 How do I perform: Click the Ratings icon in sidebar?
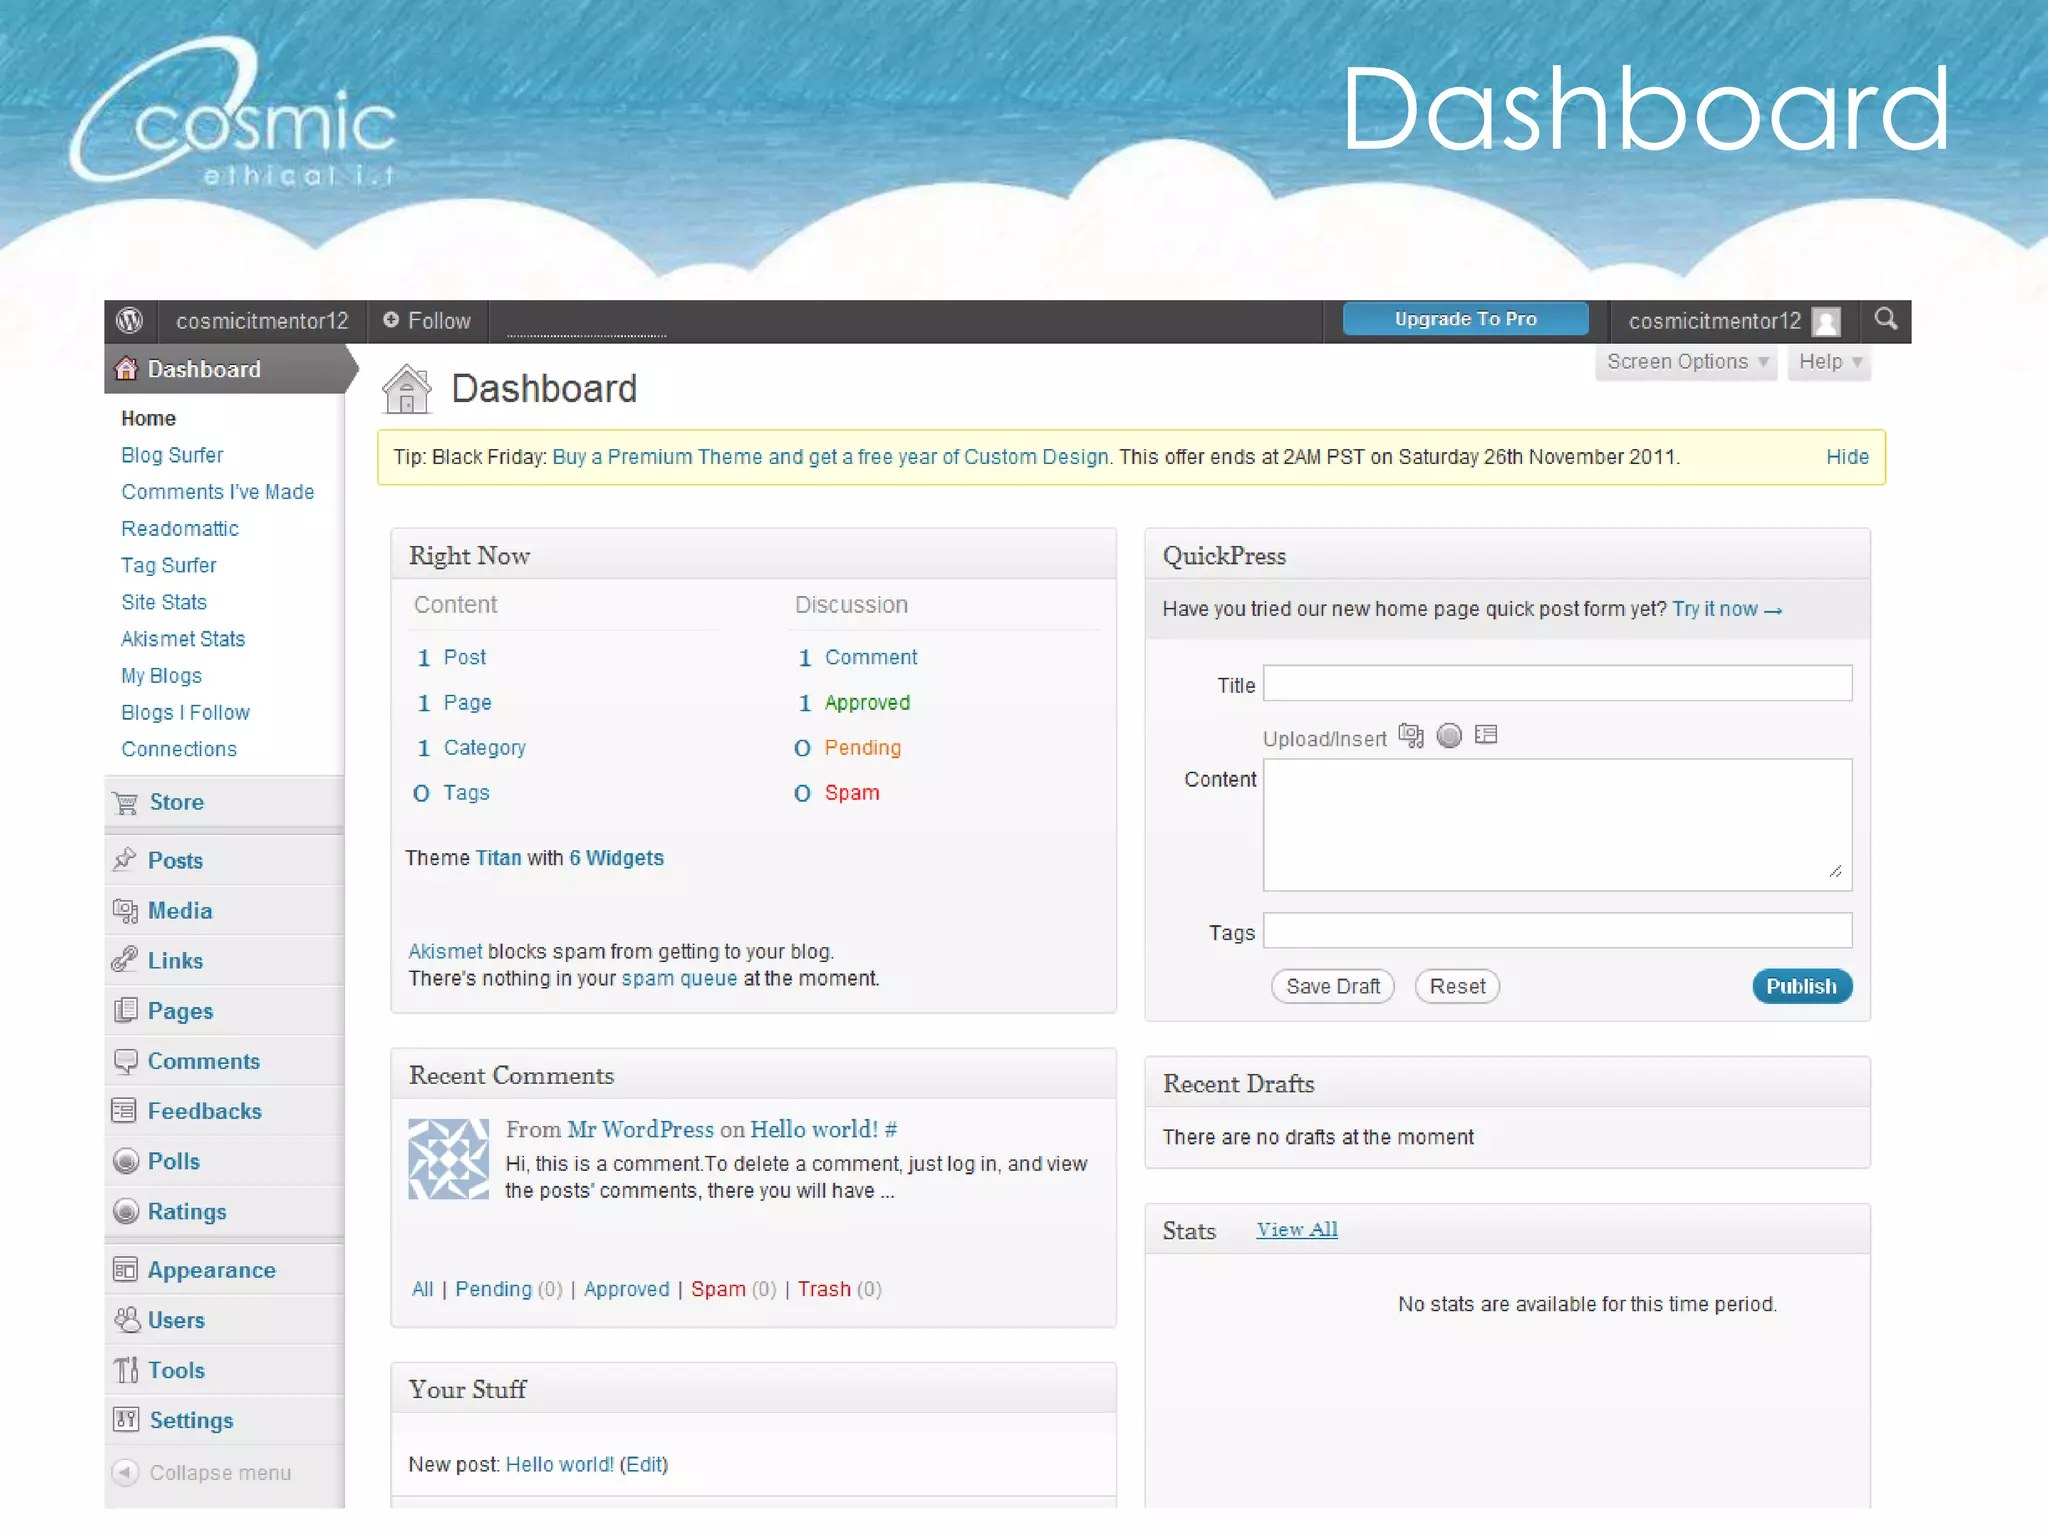(126, 1211)
